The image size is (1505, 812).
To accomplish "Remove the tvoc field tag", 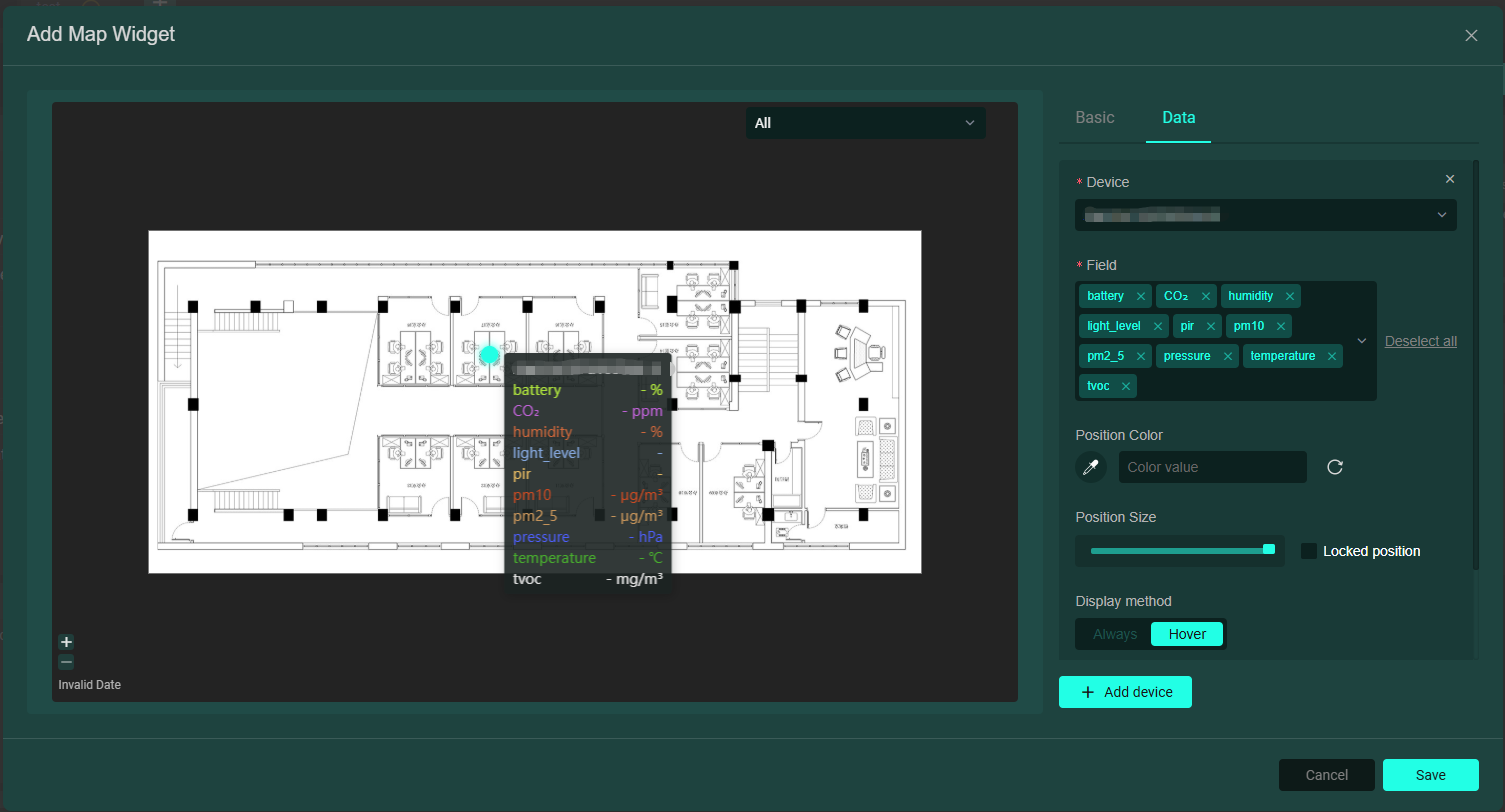I will tap(1126, 386).
